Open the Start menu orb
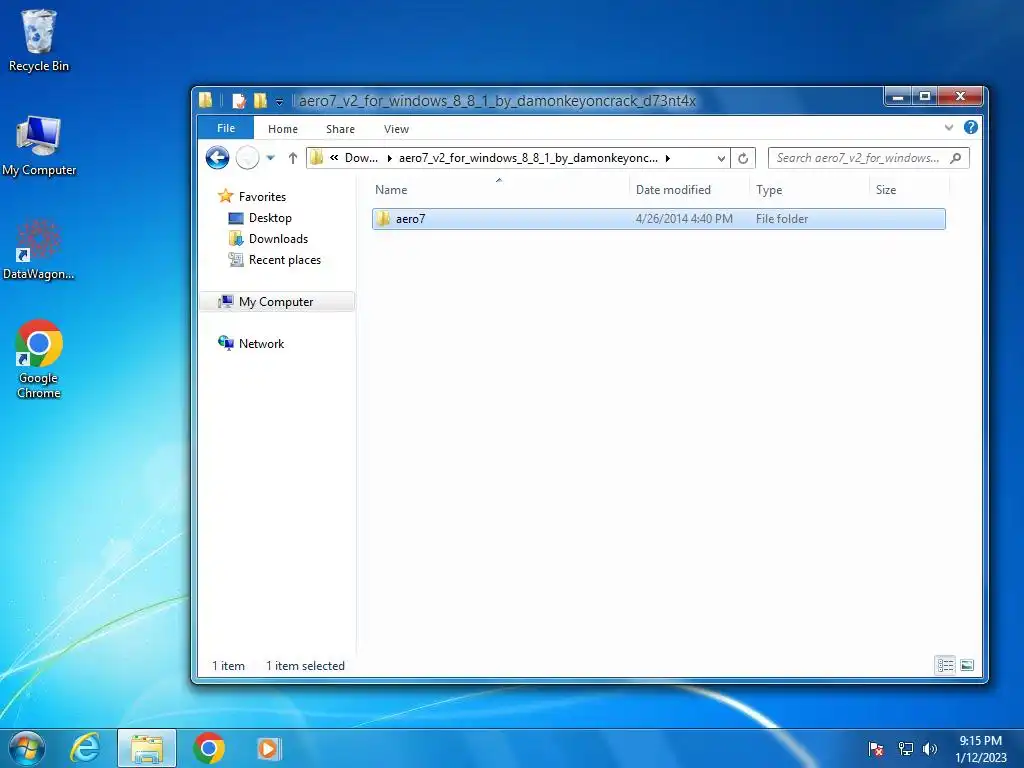The image size is (1024, 768). point(27,748)
